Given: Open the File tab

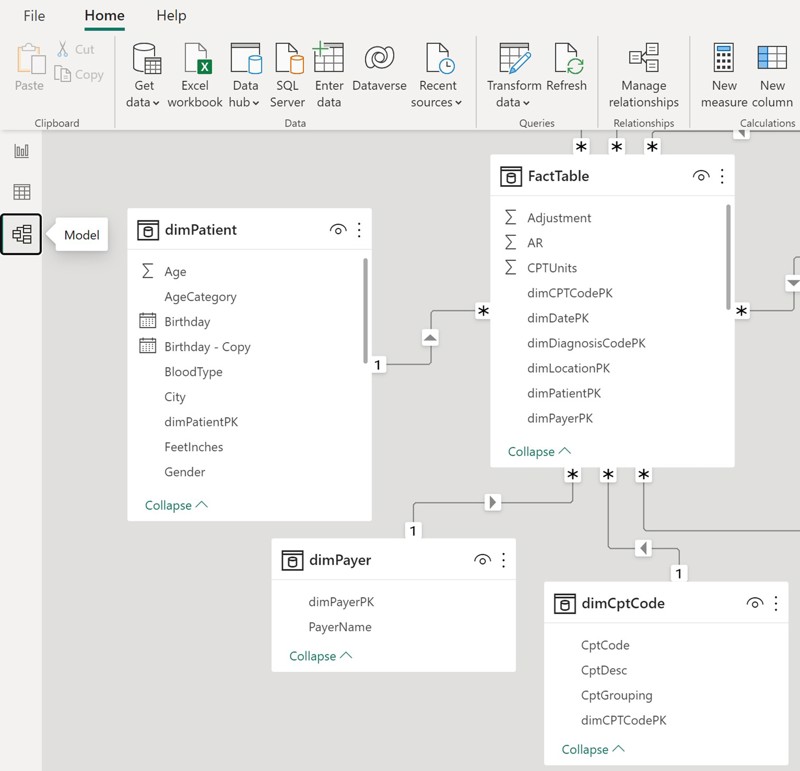Looking at the screenshot, I should [x=34, y=16].
